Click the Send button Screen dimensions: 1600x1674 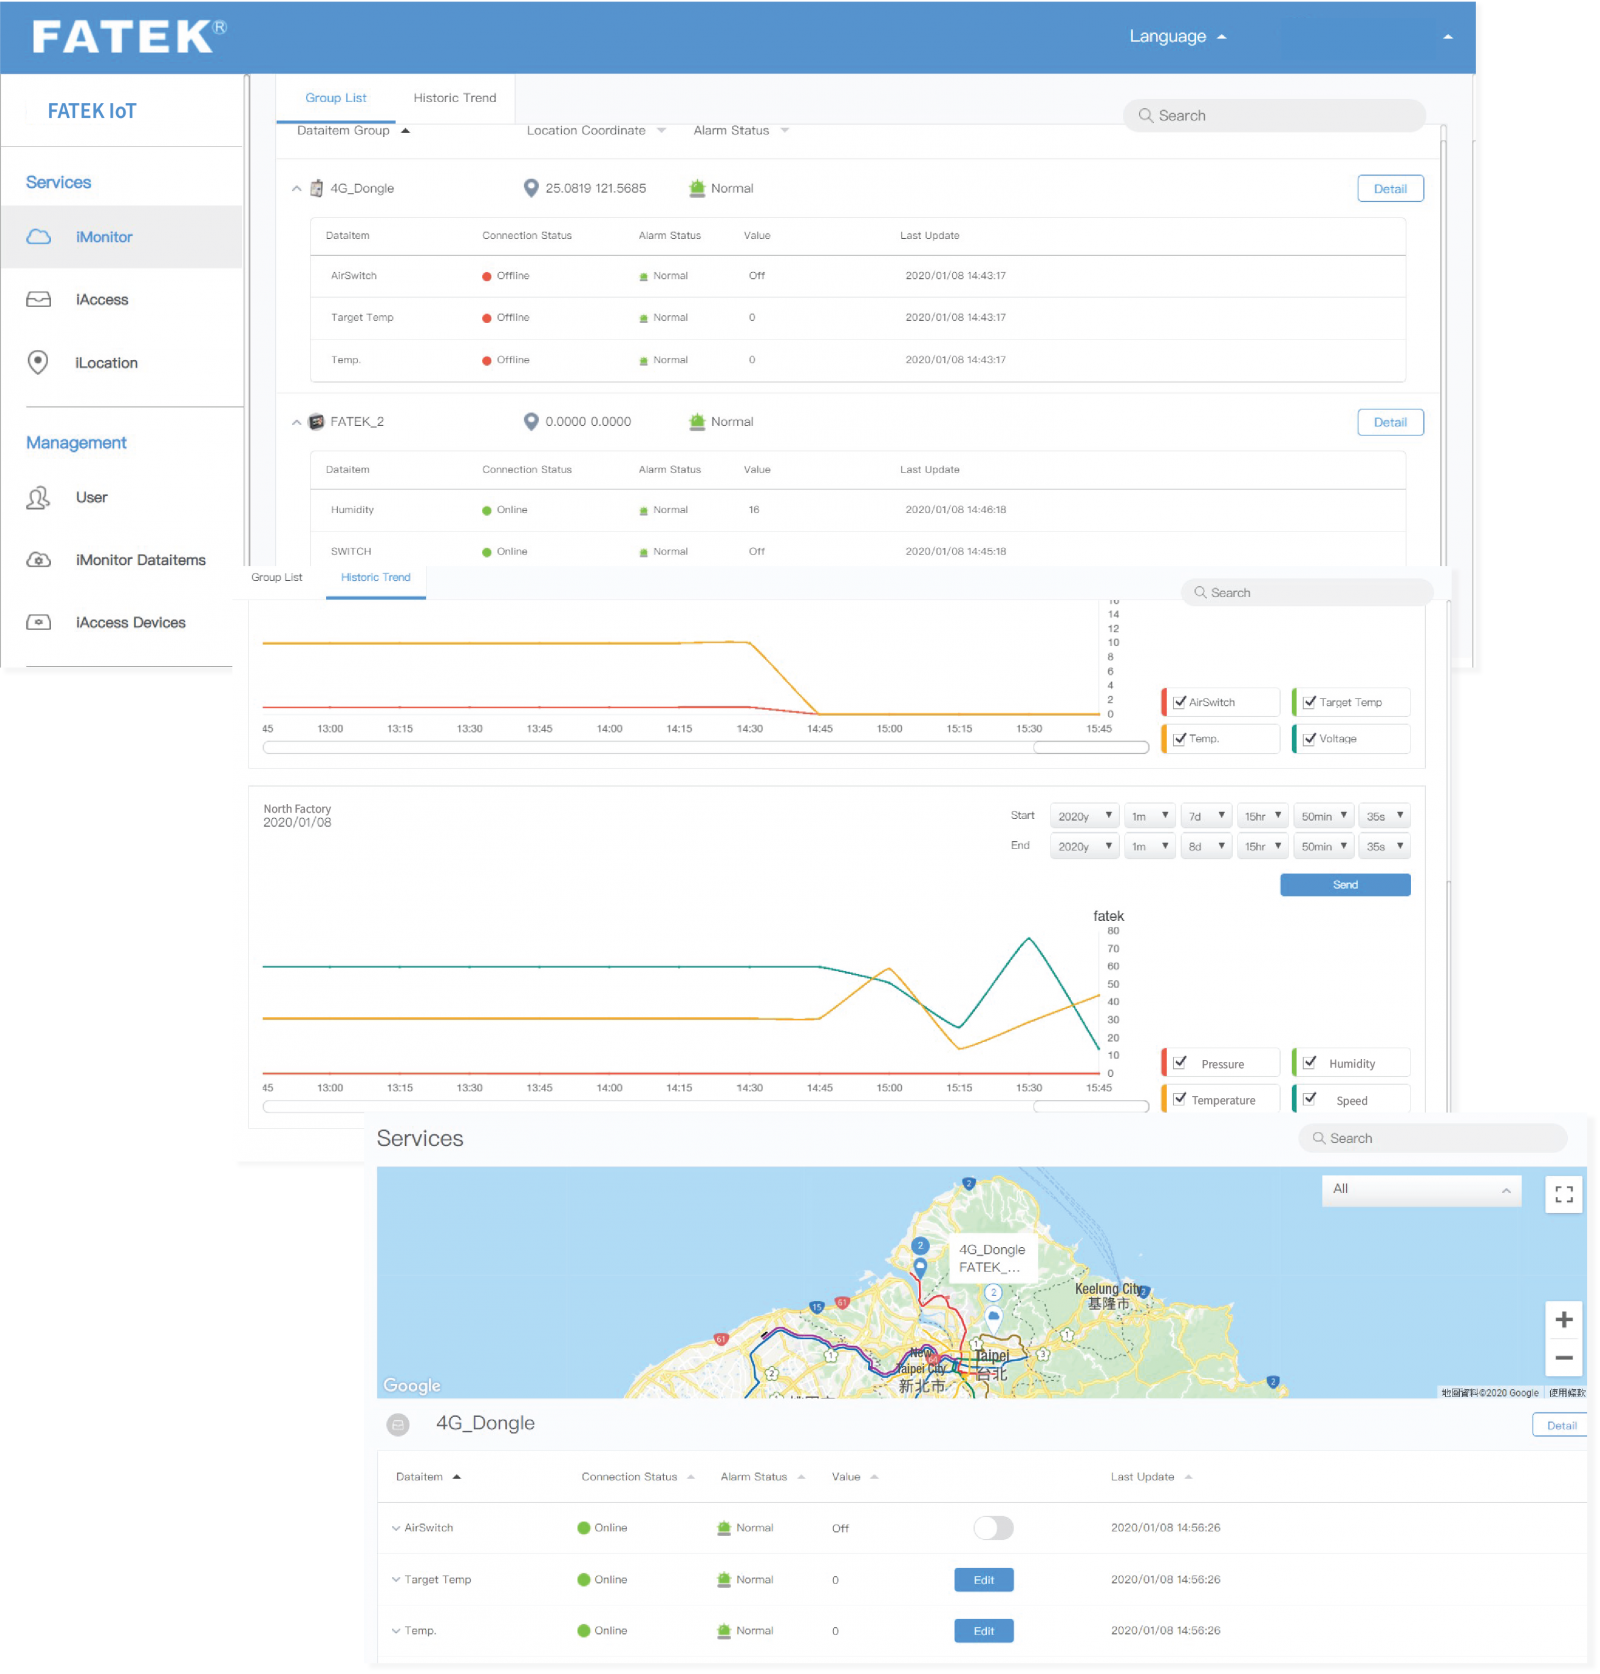tap(1345, 885)
